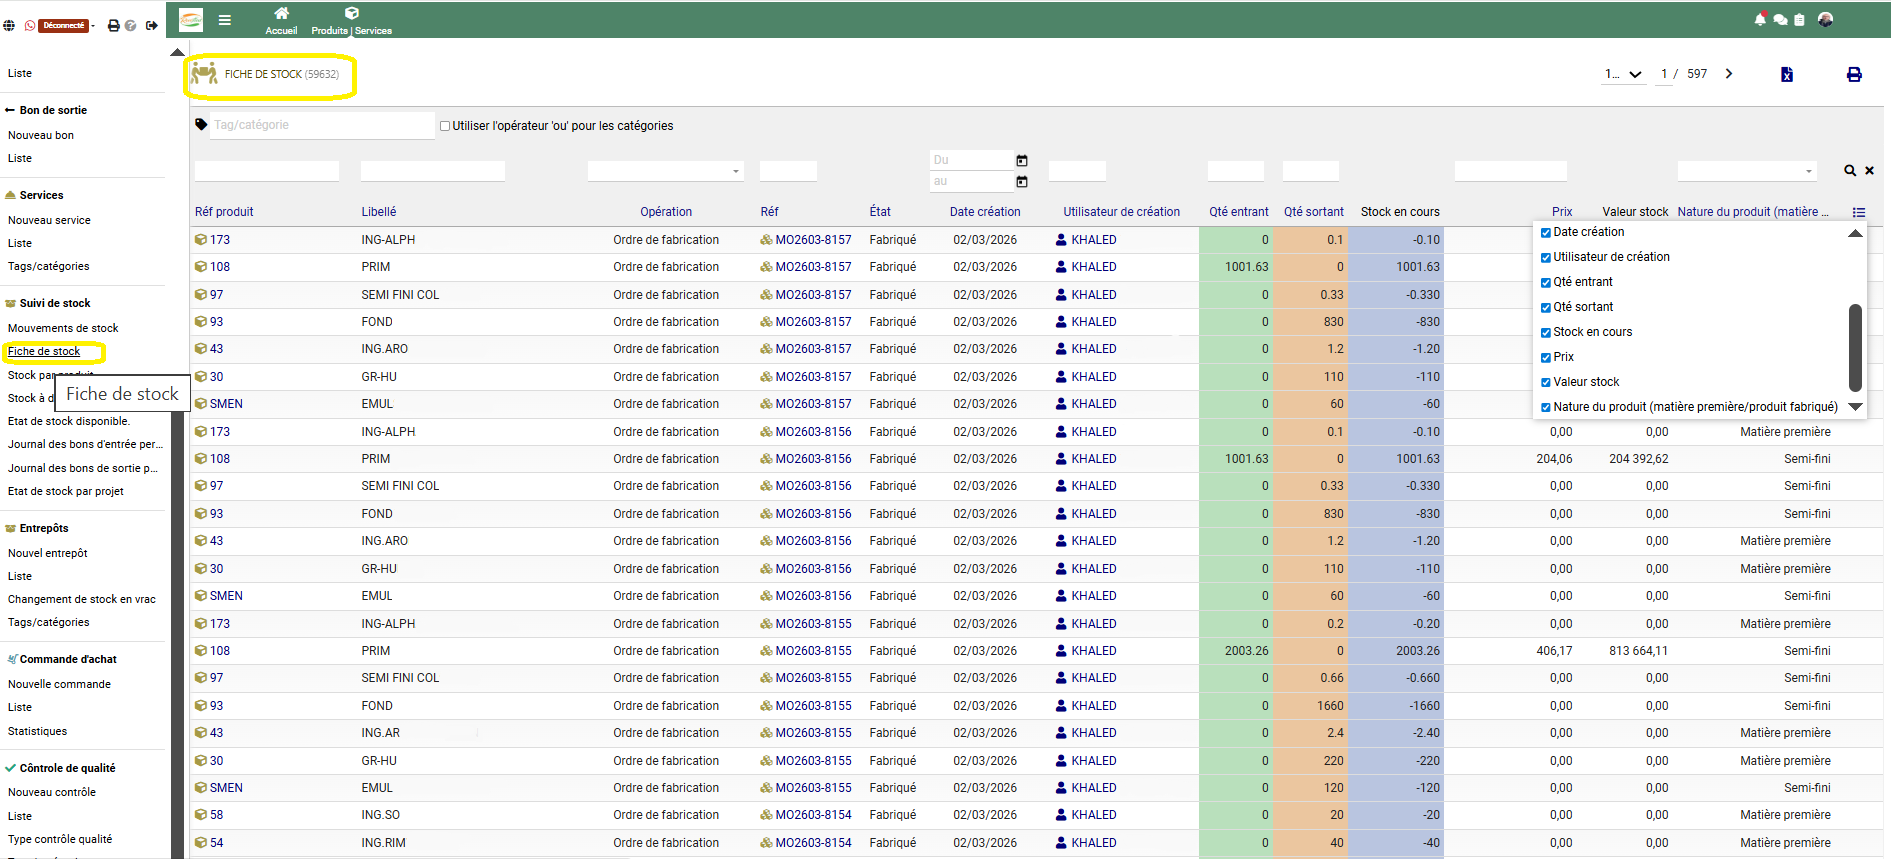Clear filters with the X icon
The width and height of the screenshot is (1891, 859).
coord(1869,171)
